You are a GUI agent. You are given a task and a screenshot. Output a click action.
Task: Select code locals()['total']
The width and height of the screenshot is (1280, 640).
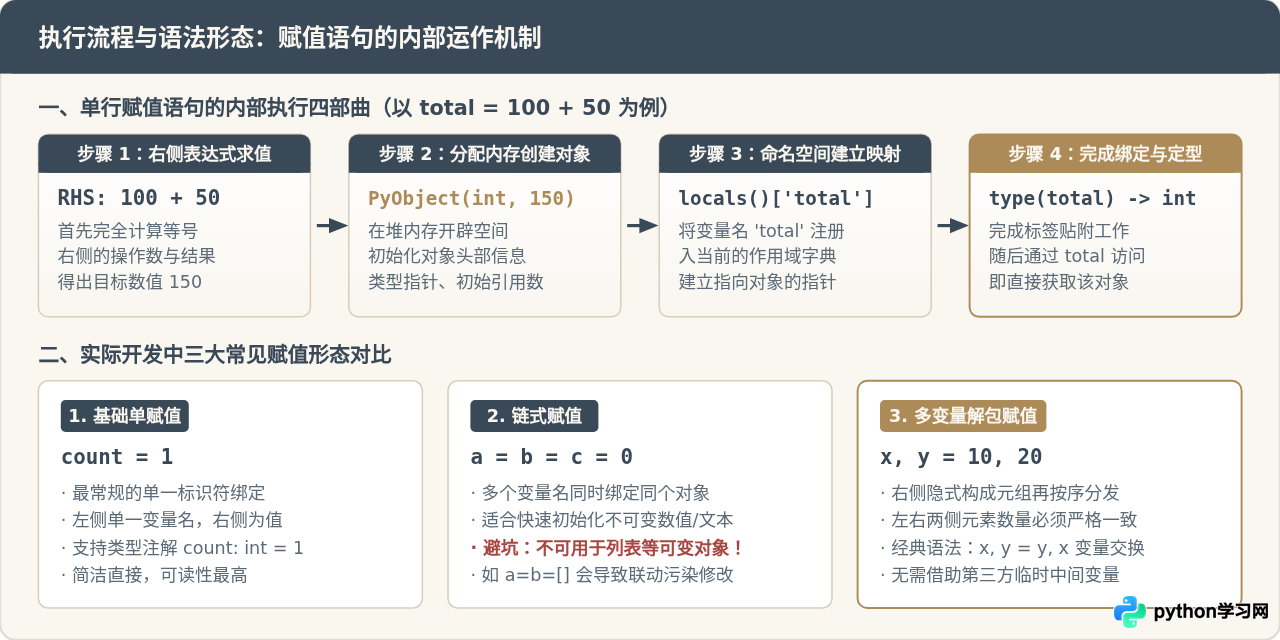(776, 198)
